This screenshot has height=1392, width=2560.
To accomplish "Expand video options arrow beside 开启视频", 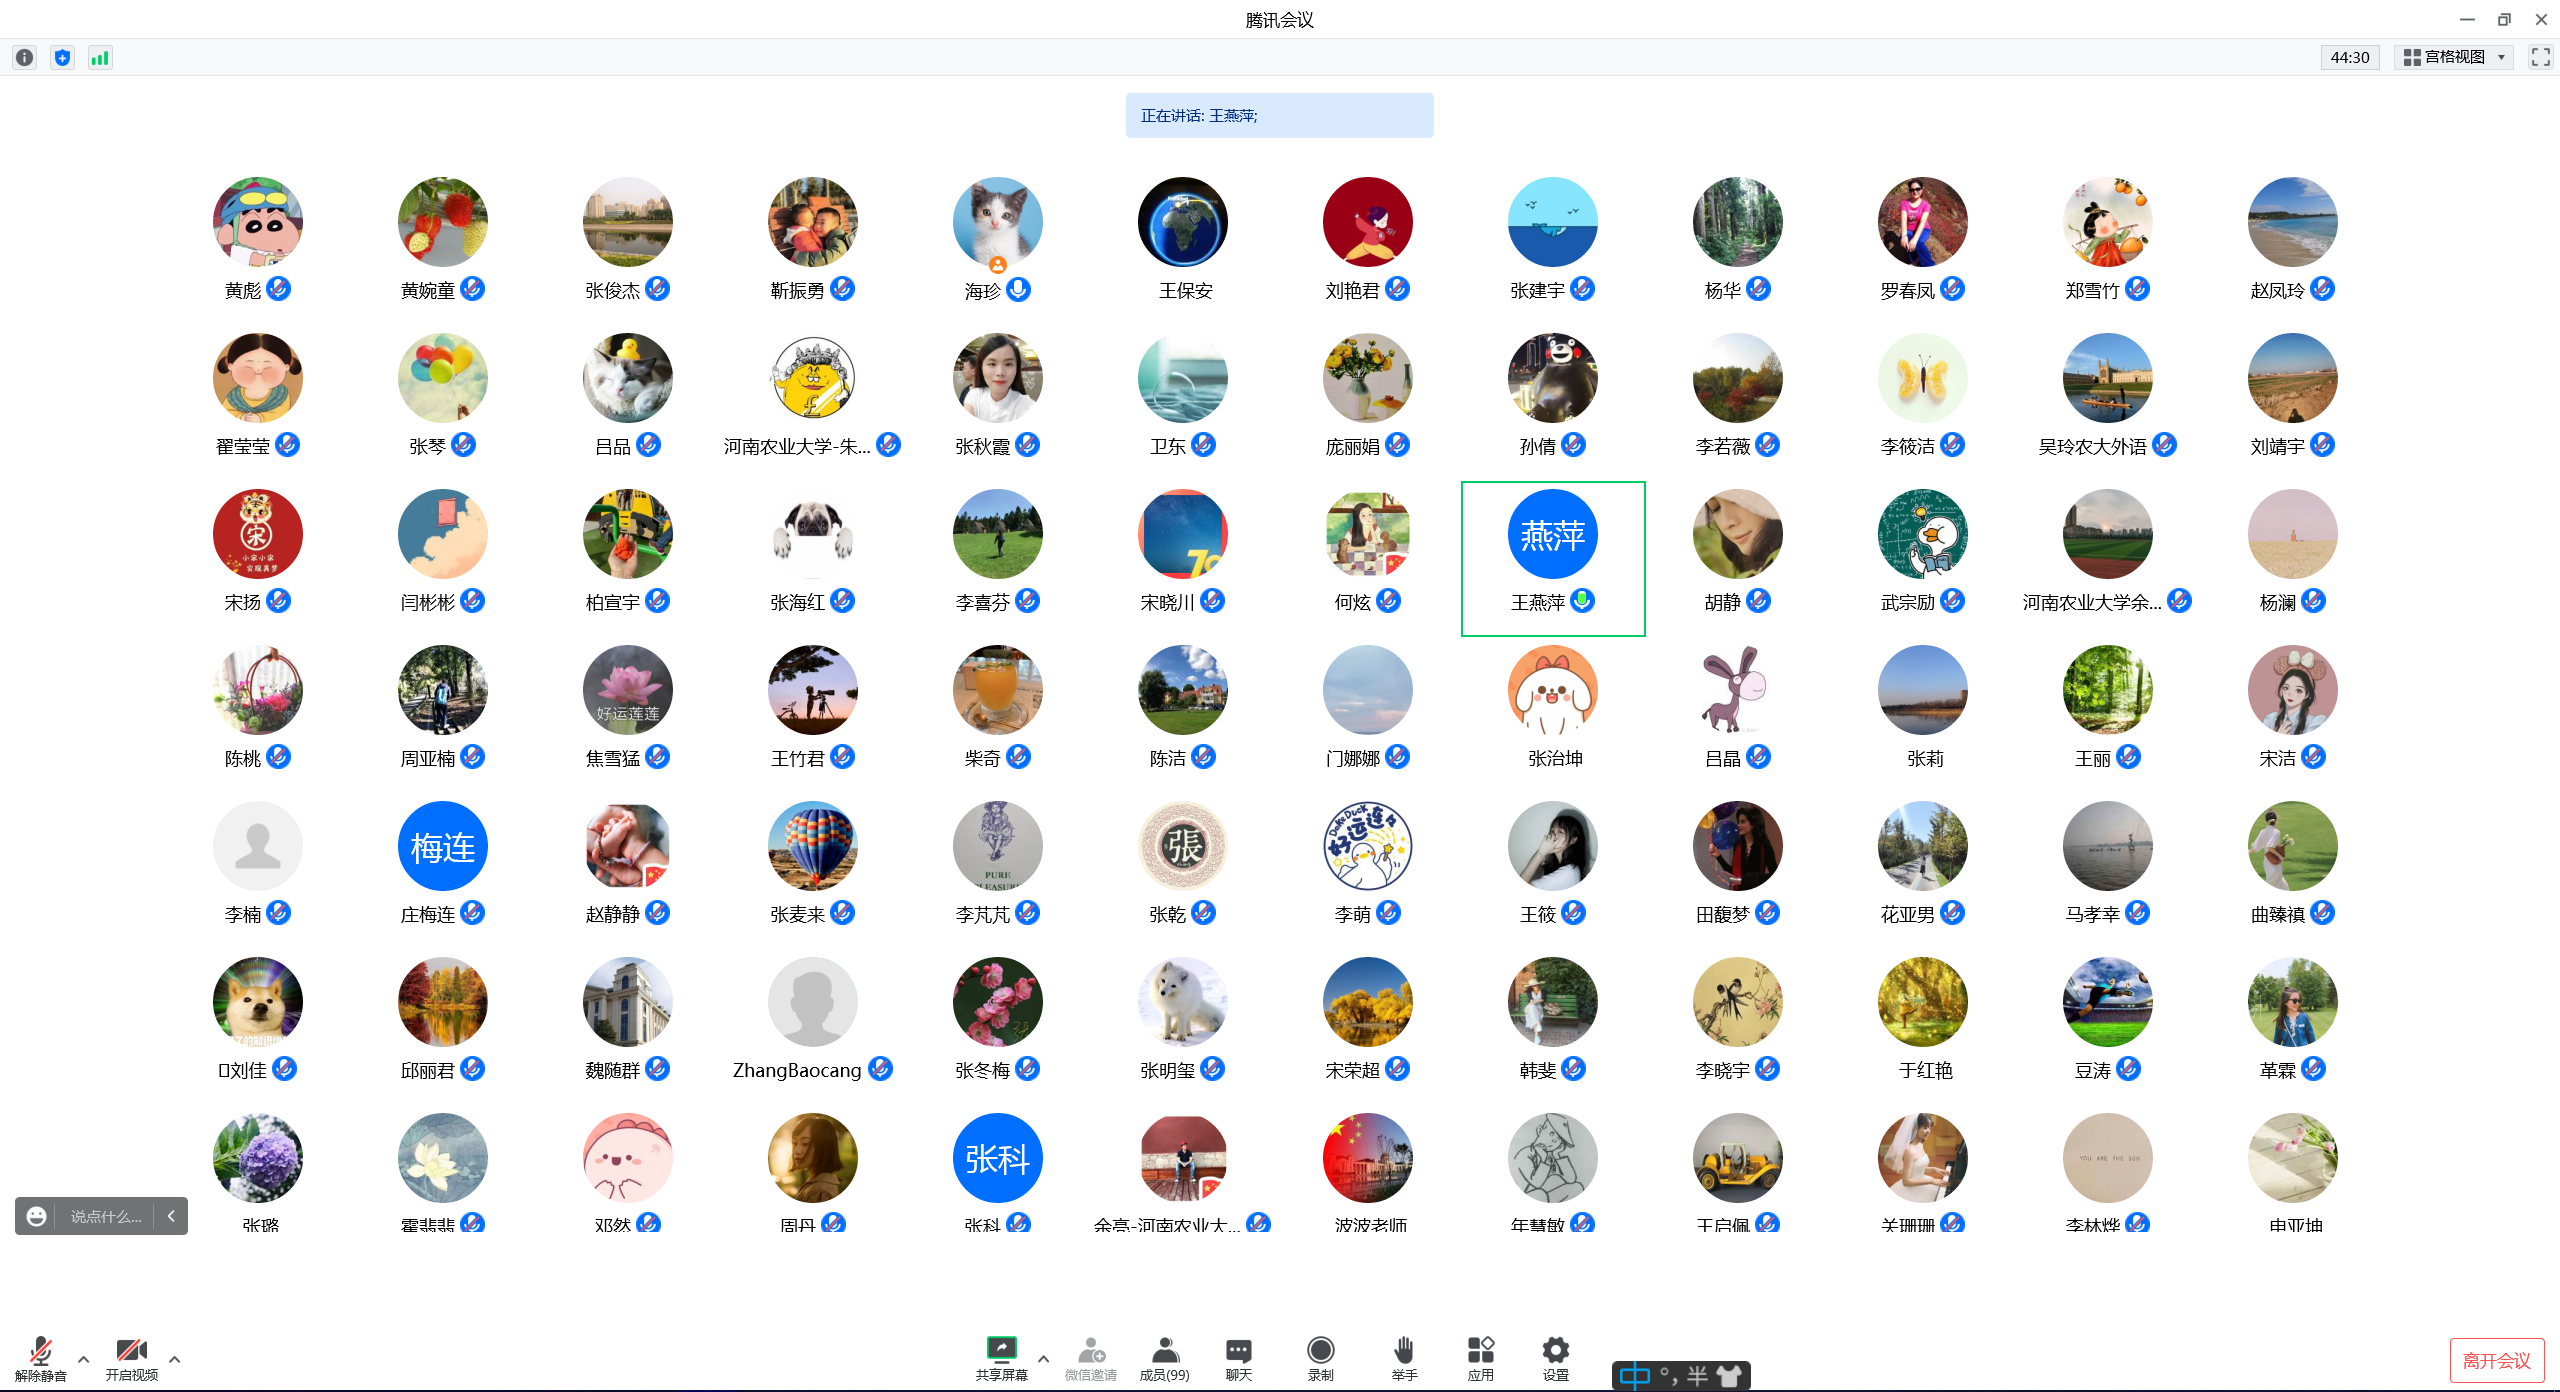I will [175, 1359].
